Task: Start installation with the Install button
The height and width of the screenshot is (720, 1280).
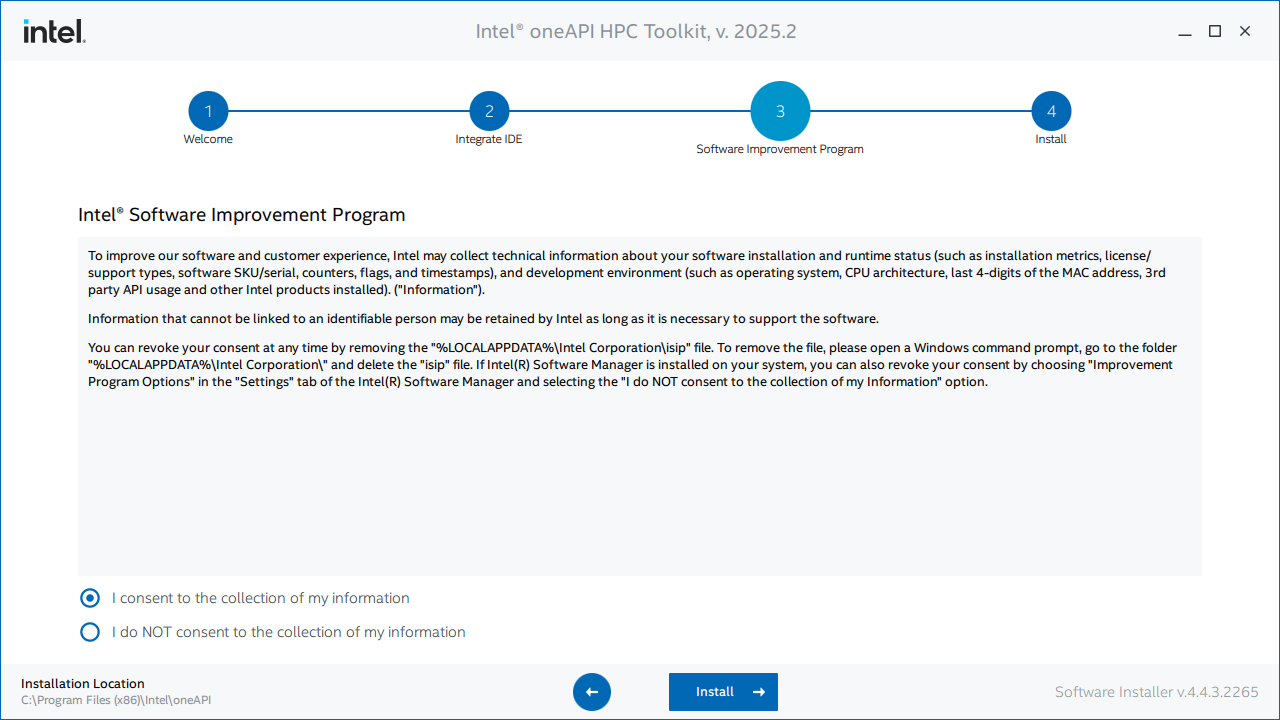Action: click(x=723, y=692)
